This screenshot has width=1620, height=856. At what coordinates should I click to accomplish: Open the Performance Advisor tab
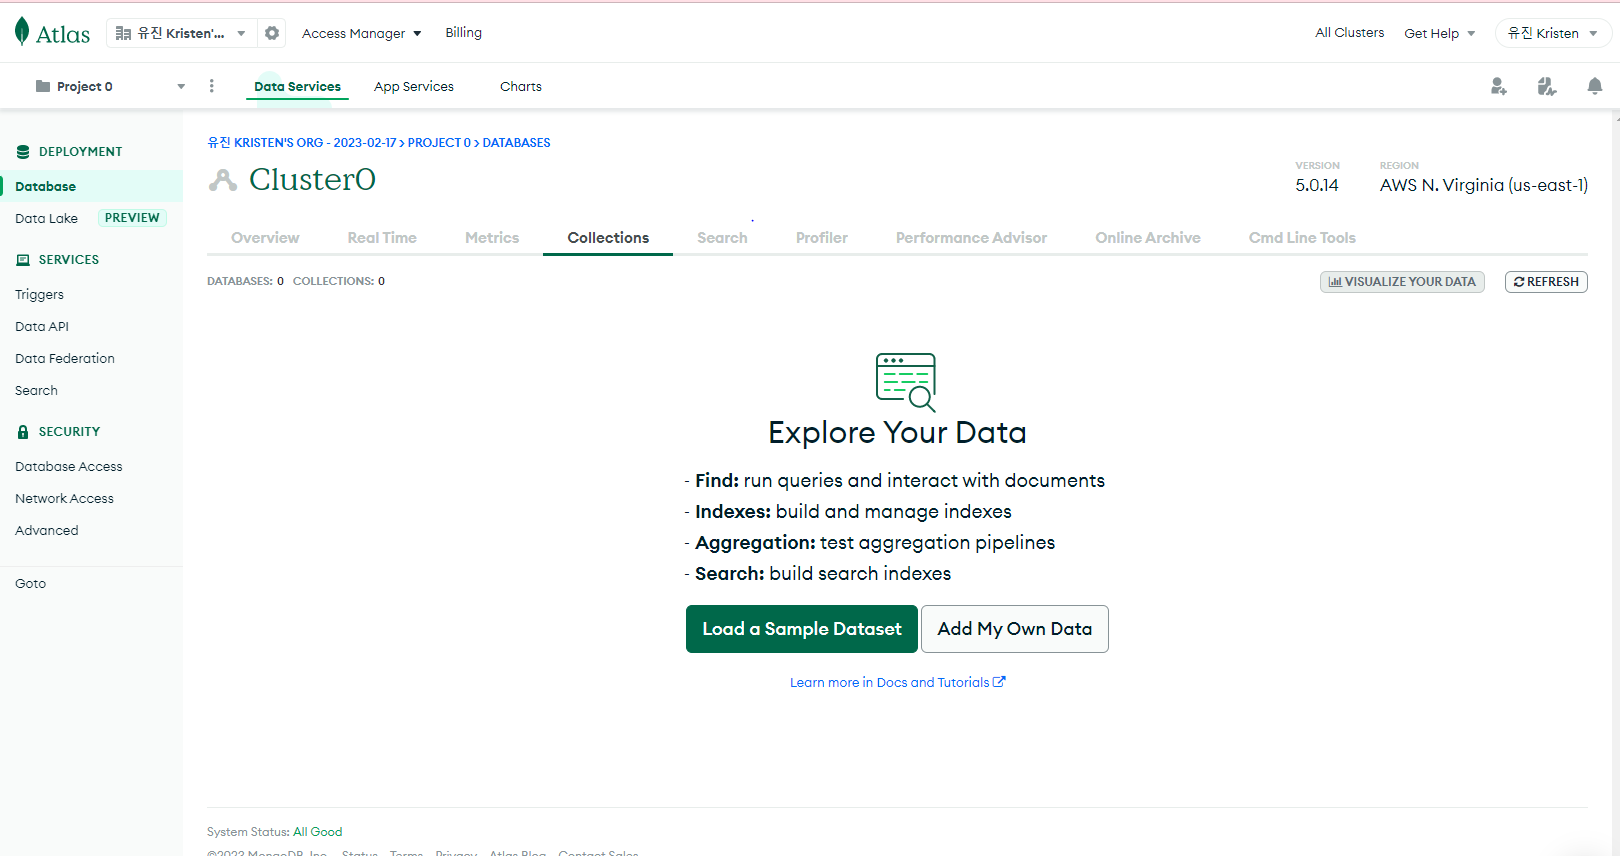(971, 238)
